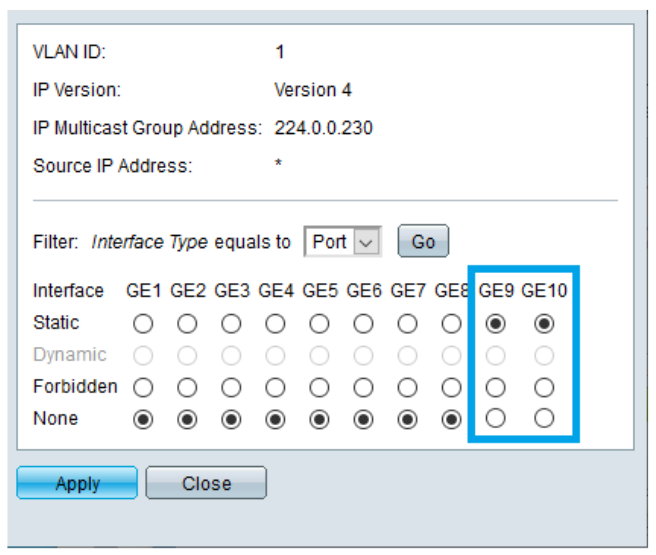656x555 pixels.
Task: Select None radio for GE10
Action: point(543,419)
